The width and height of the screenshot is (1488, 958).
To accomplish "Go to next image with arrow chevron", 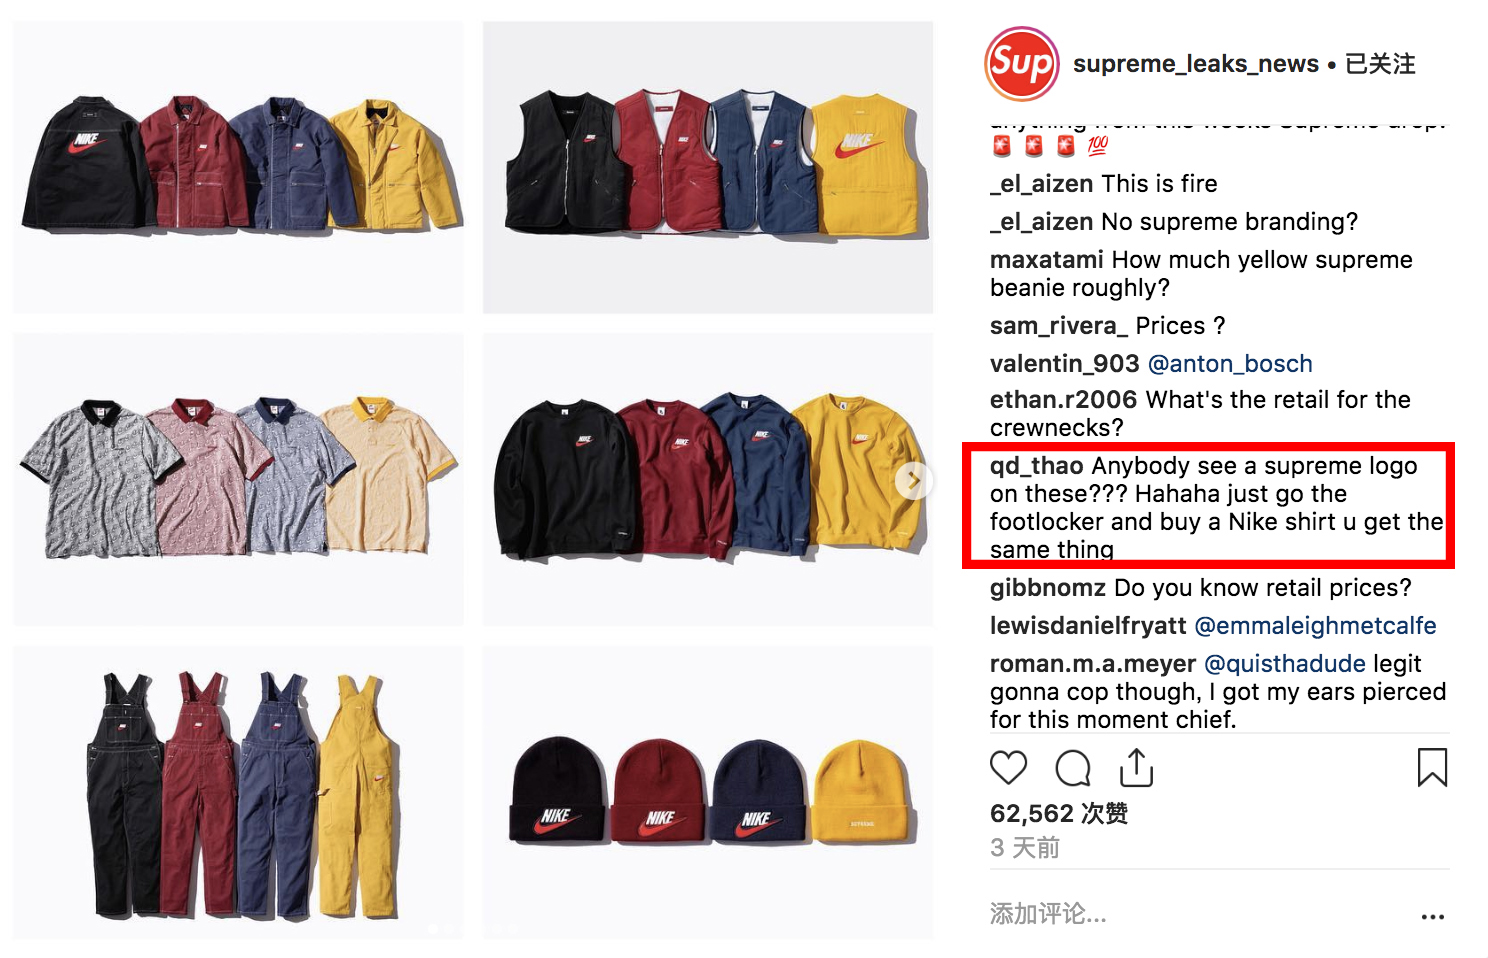I will point(913,481).
